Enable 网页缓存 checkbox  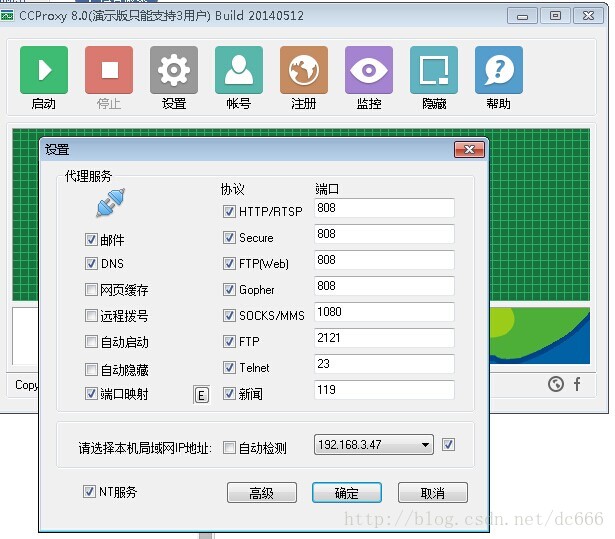pos(91,290)
